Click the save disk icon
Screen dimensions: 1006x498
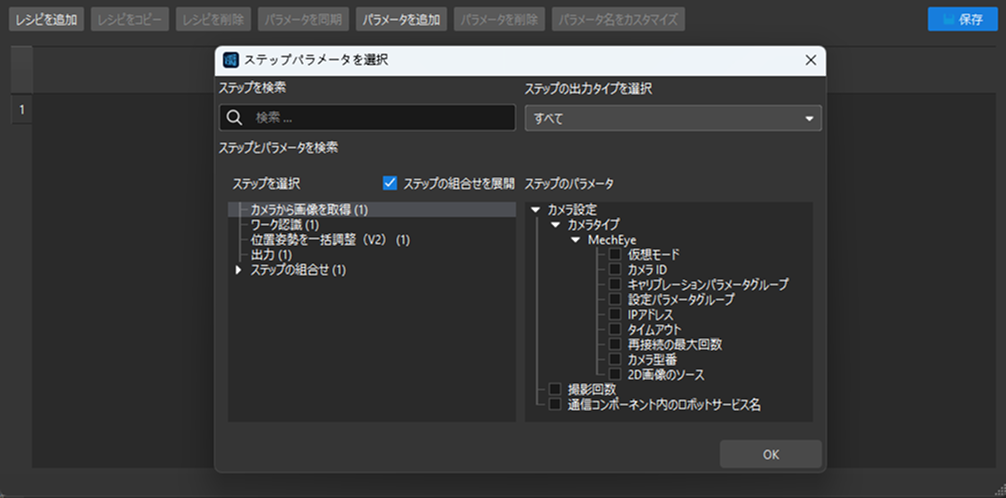[x=949, y=19]
